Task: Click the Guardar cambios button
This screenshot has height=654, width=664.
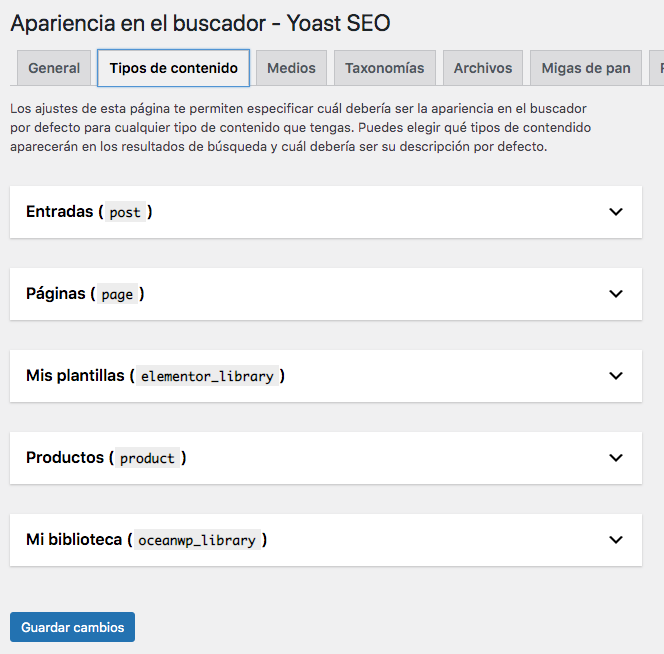Action: 72,627
